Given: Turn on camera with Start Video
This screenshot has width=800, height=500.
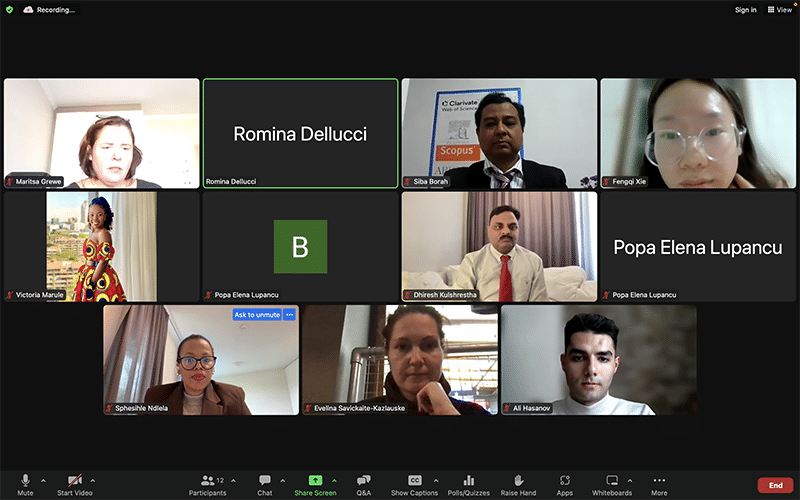Looking at the screenshot, I should tap(75, 484).
